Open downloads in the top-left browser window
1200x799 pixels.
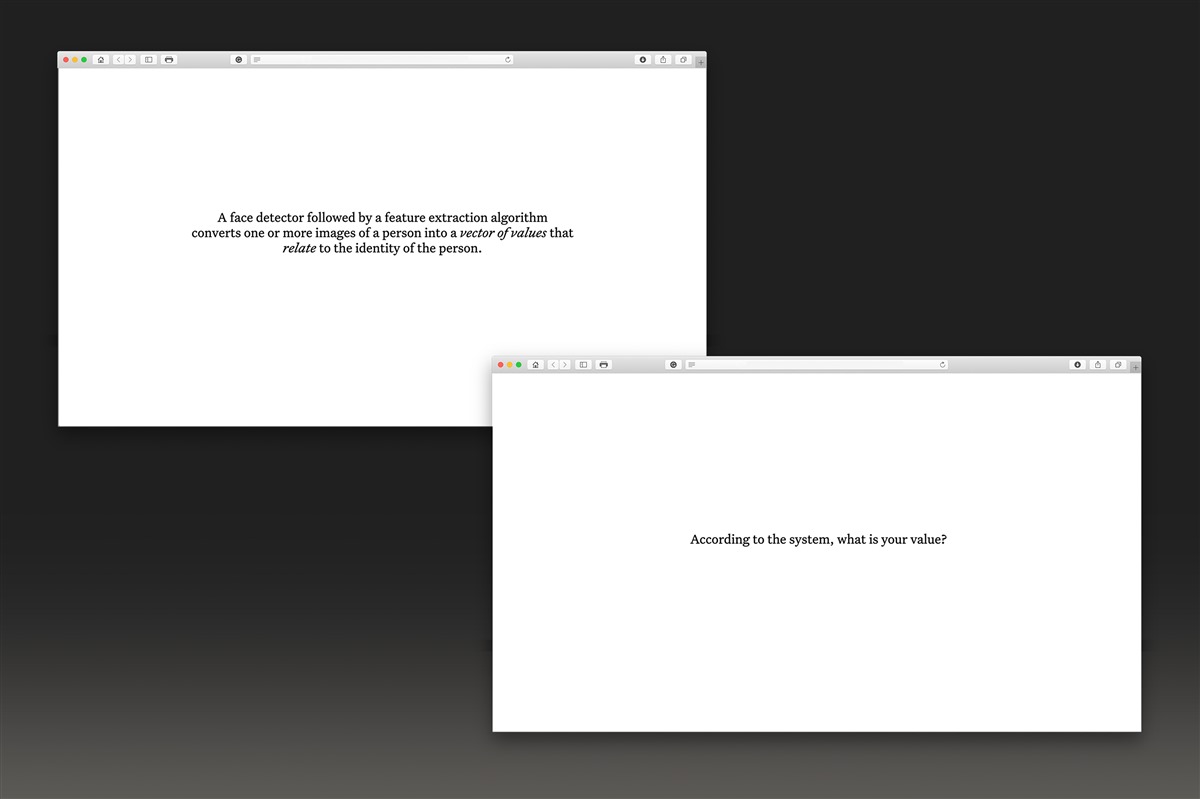(643, 60)
